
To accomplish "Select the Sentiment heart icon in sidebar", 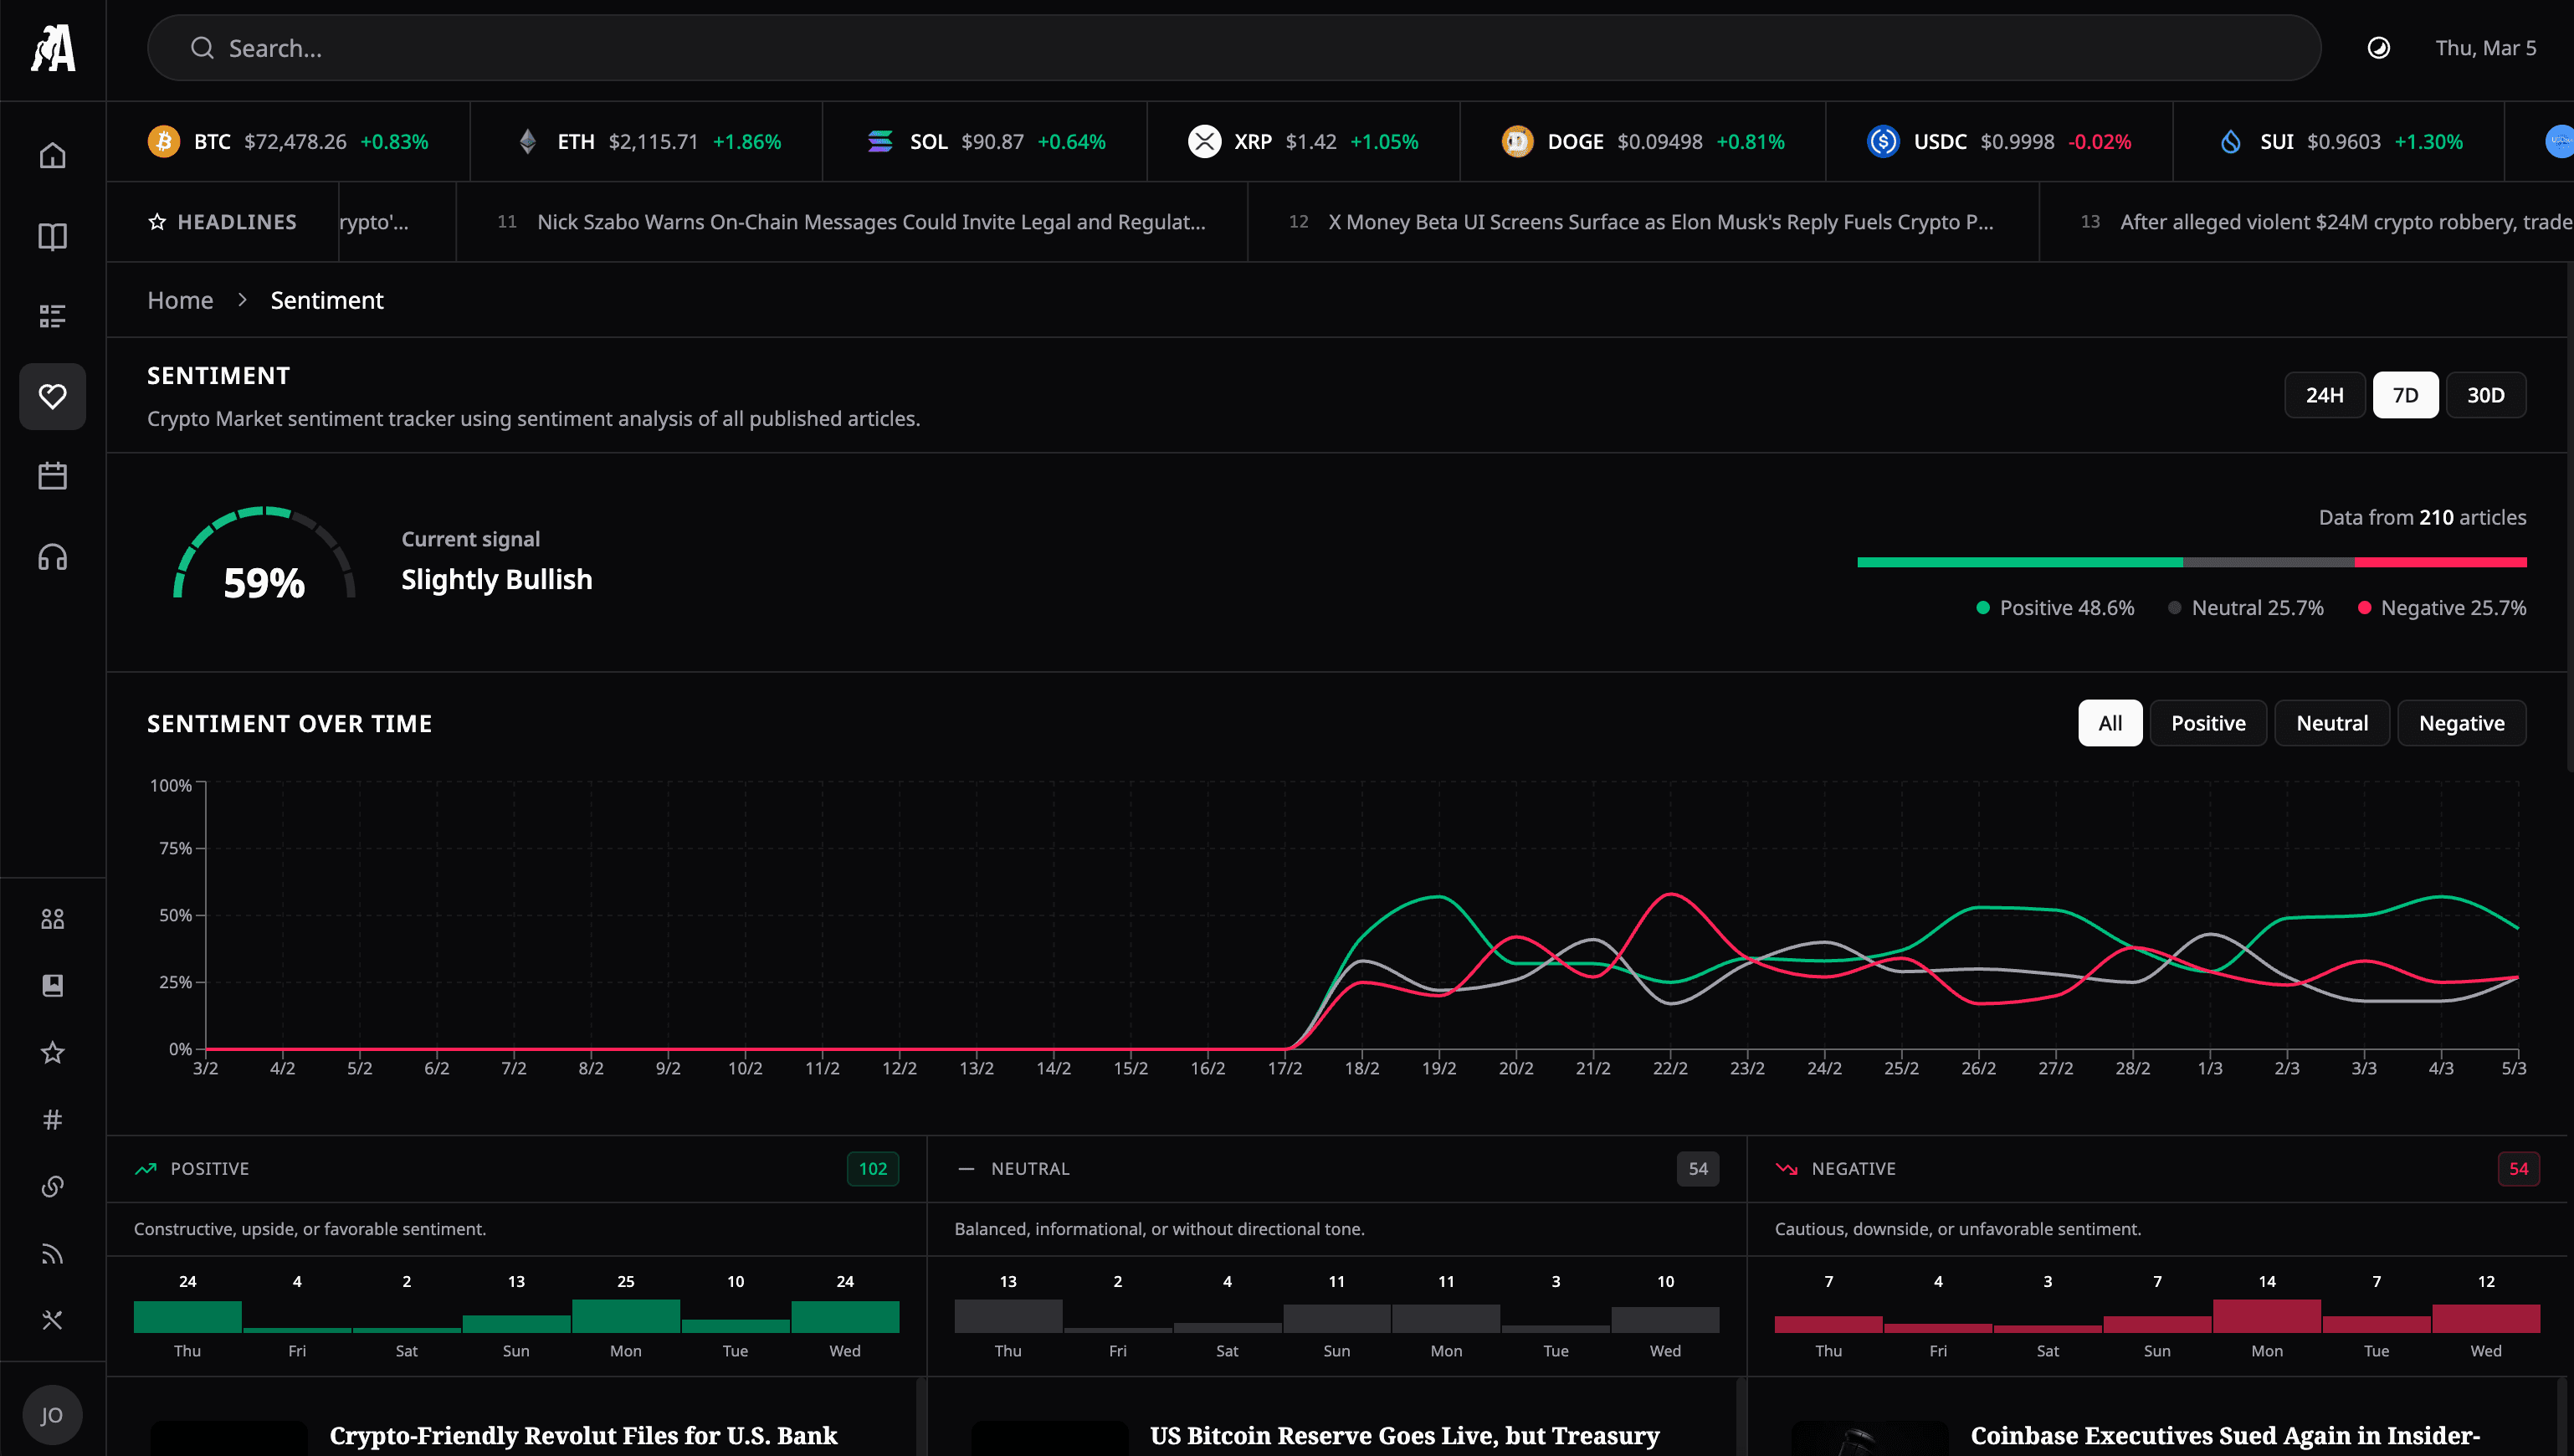I will point(52,396).
